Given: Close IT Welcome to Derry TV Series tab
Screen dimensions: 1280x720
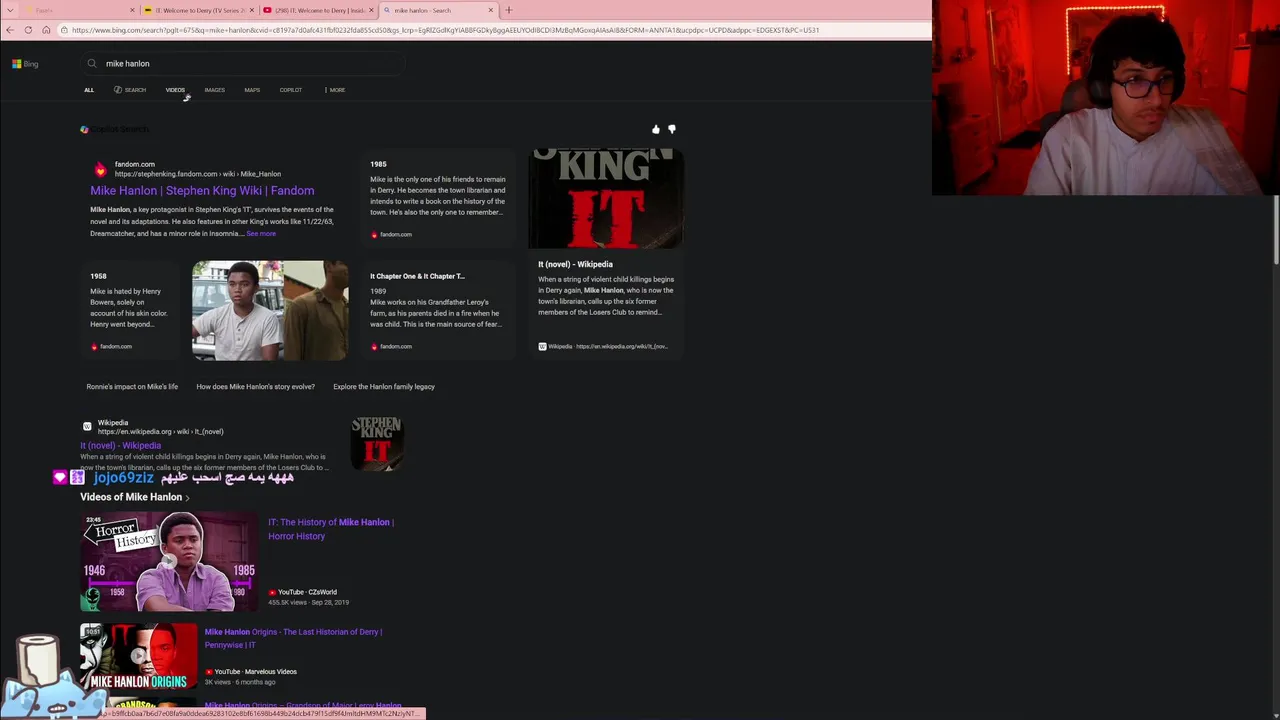Looking at the screenshot, I should click(252, 10).
